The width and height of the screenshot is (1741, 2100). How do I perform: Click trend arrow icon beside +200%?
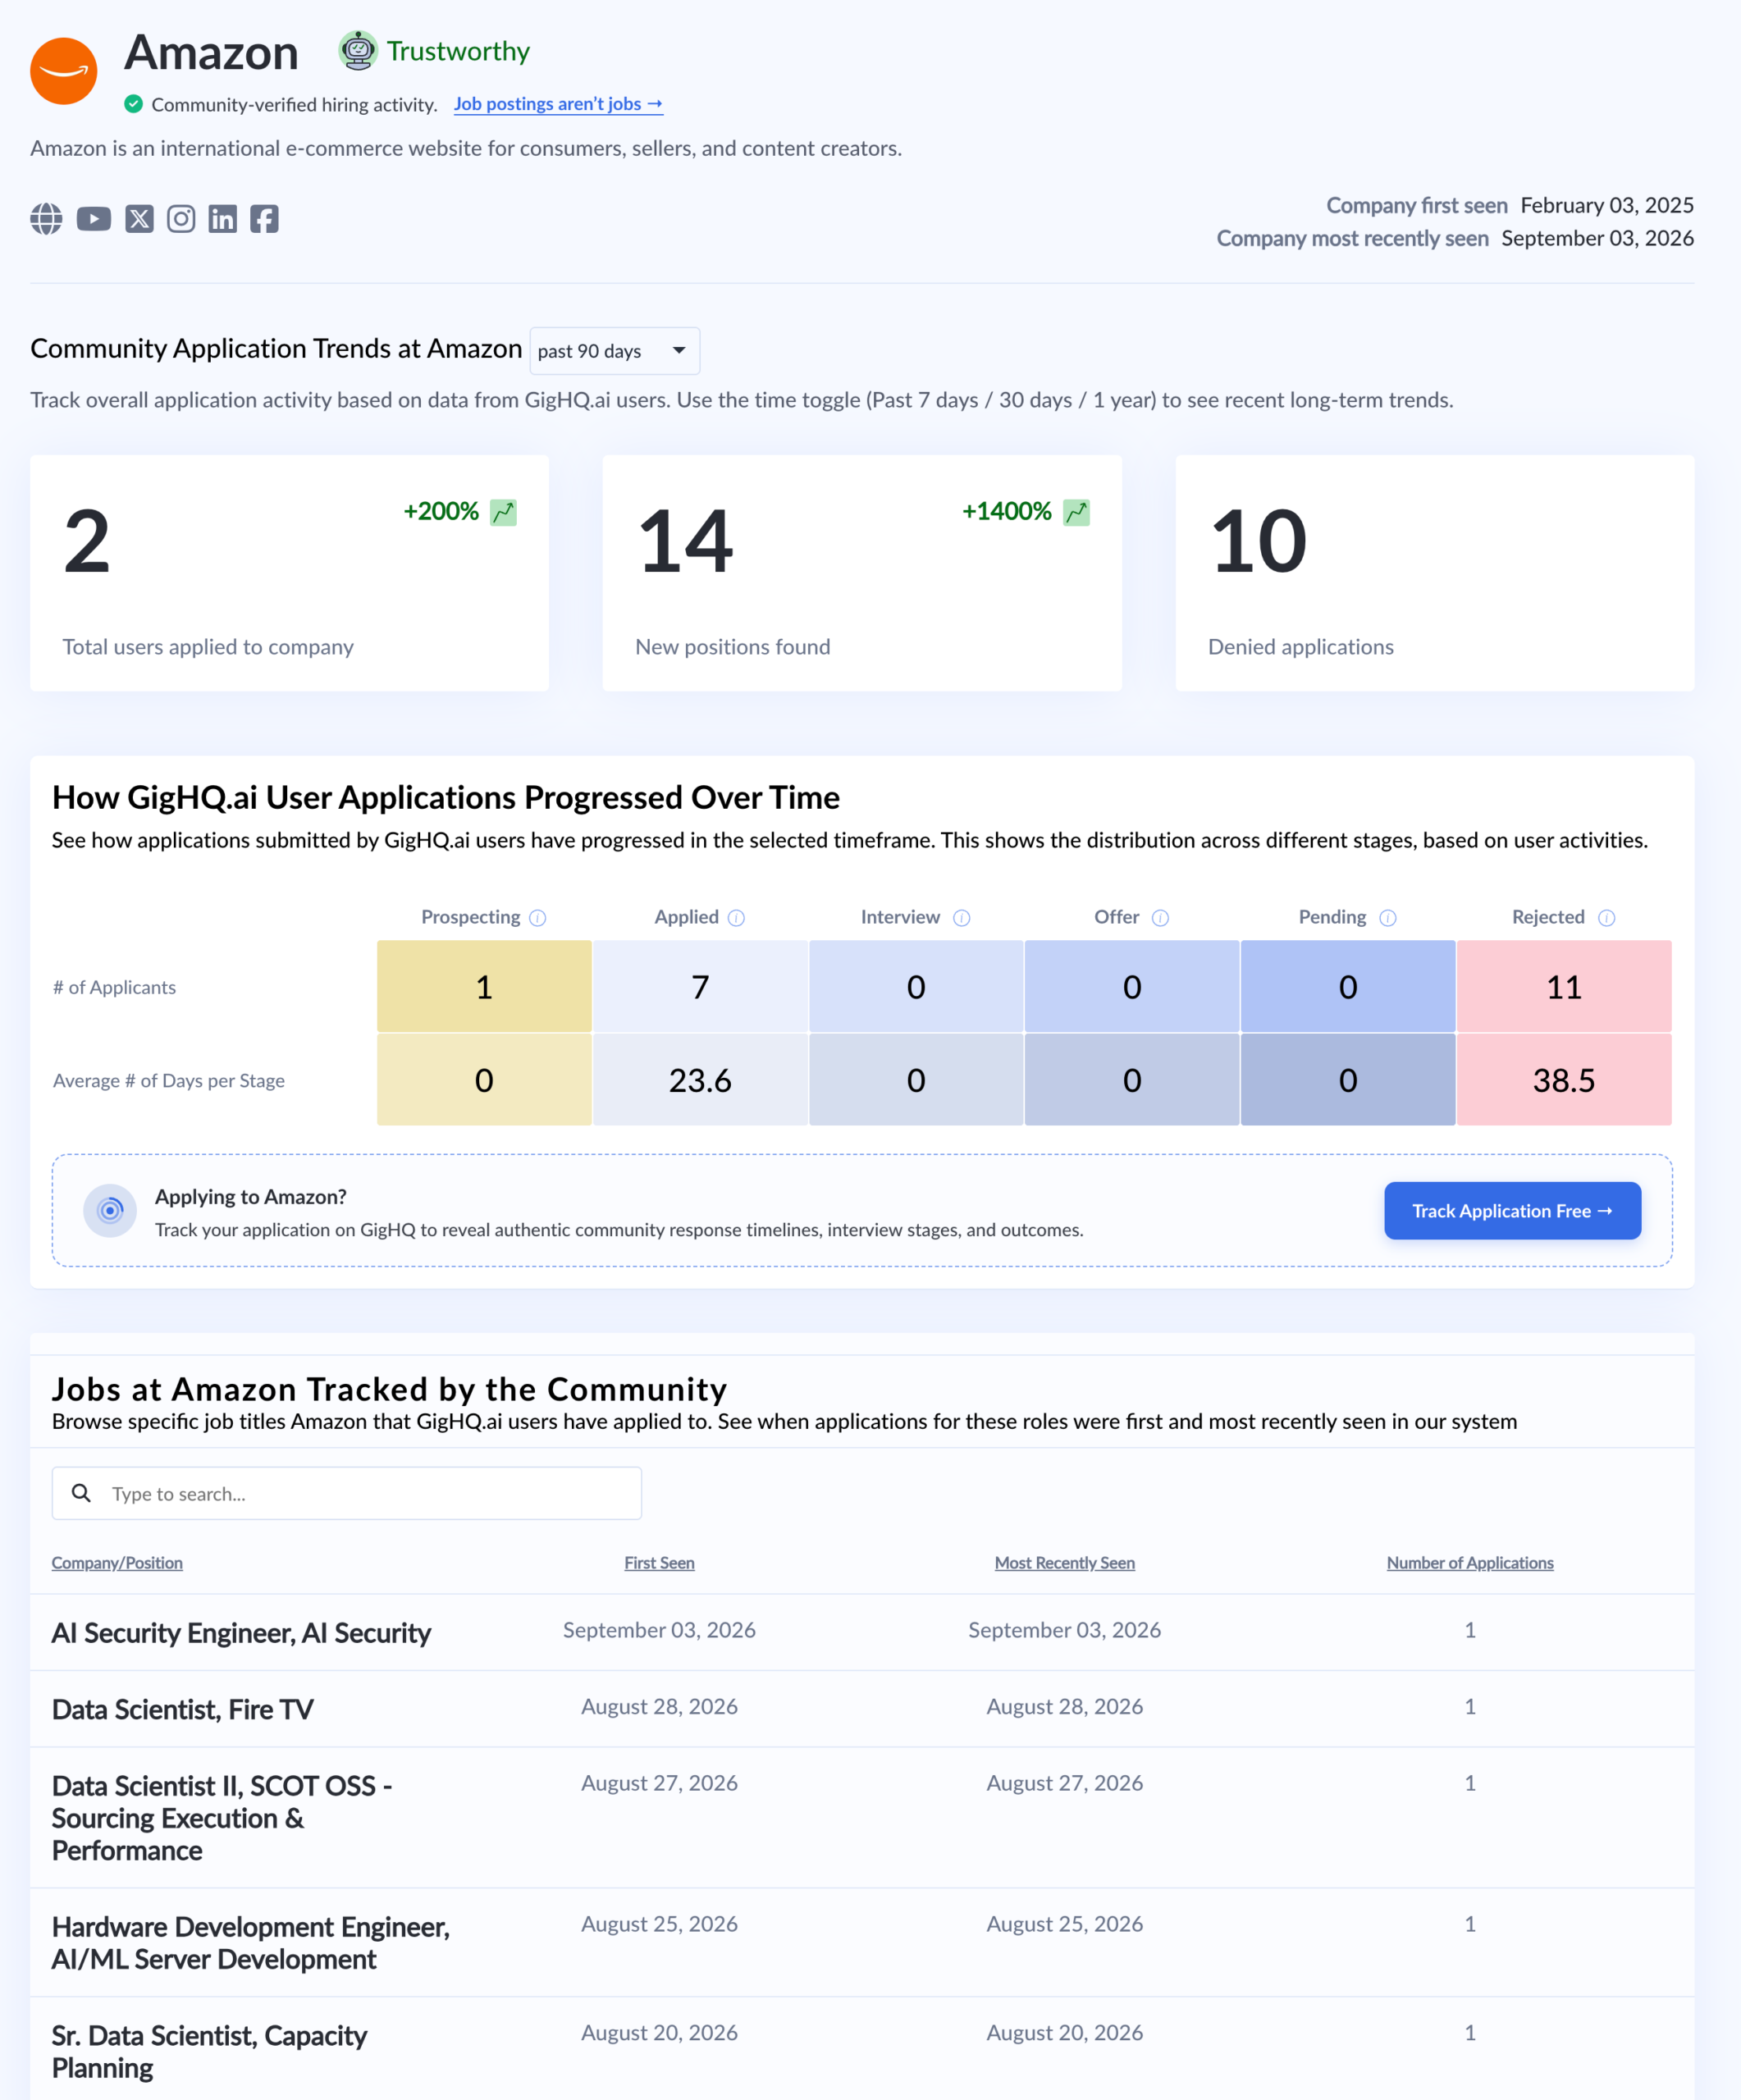[503, 512]
